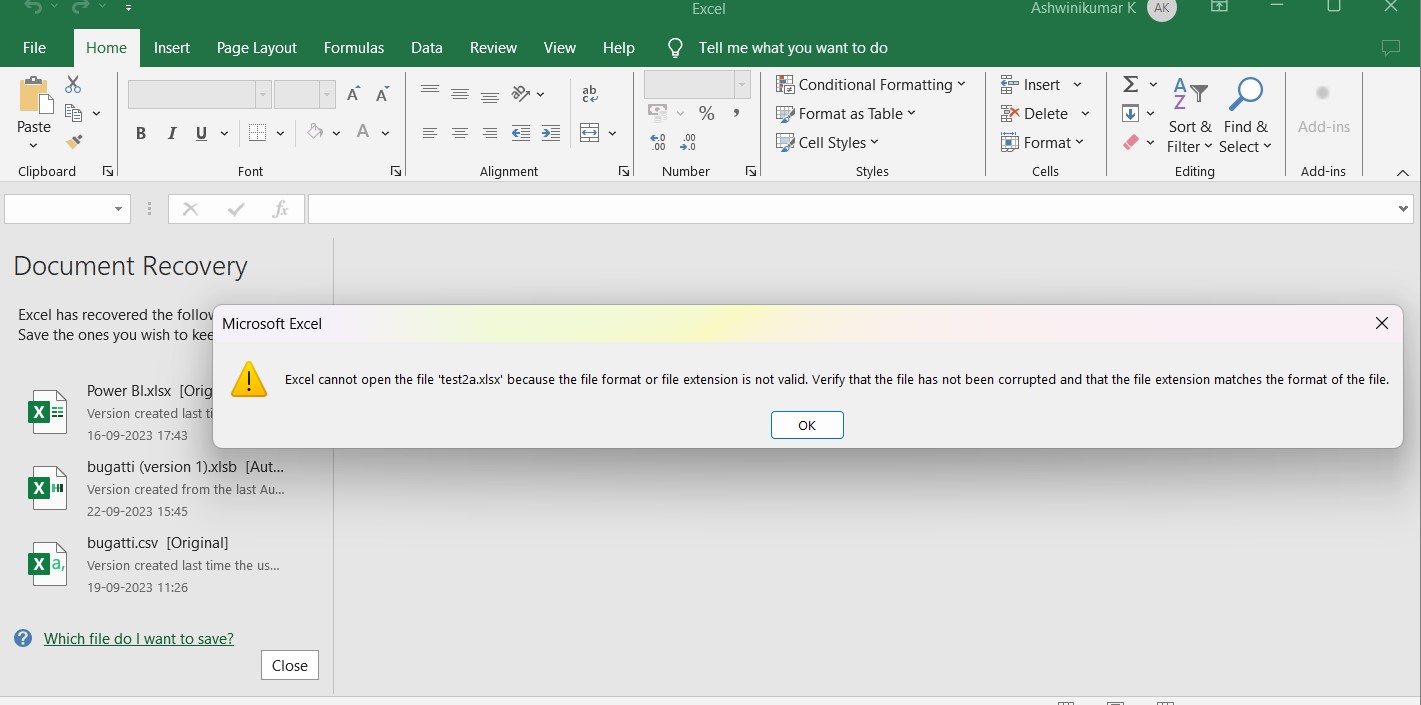
Task: Click the Comma Style icon
Action: click(x=737, y=113)
